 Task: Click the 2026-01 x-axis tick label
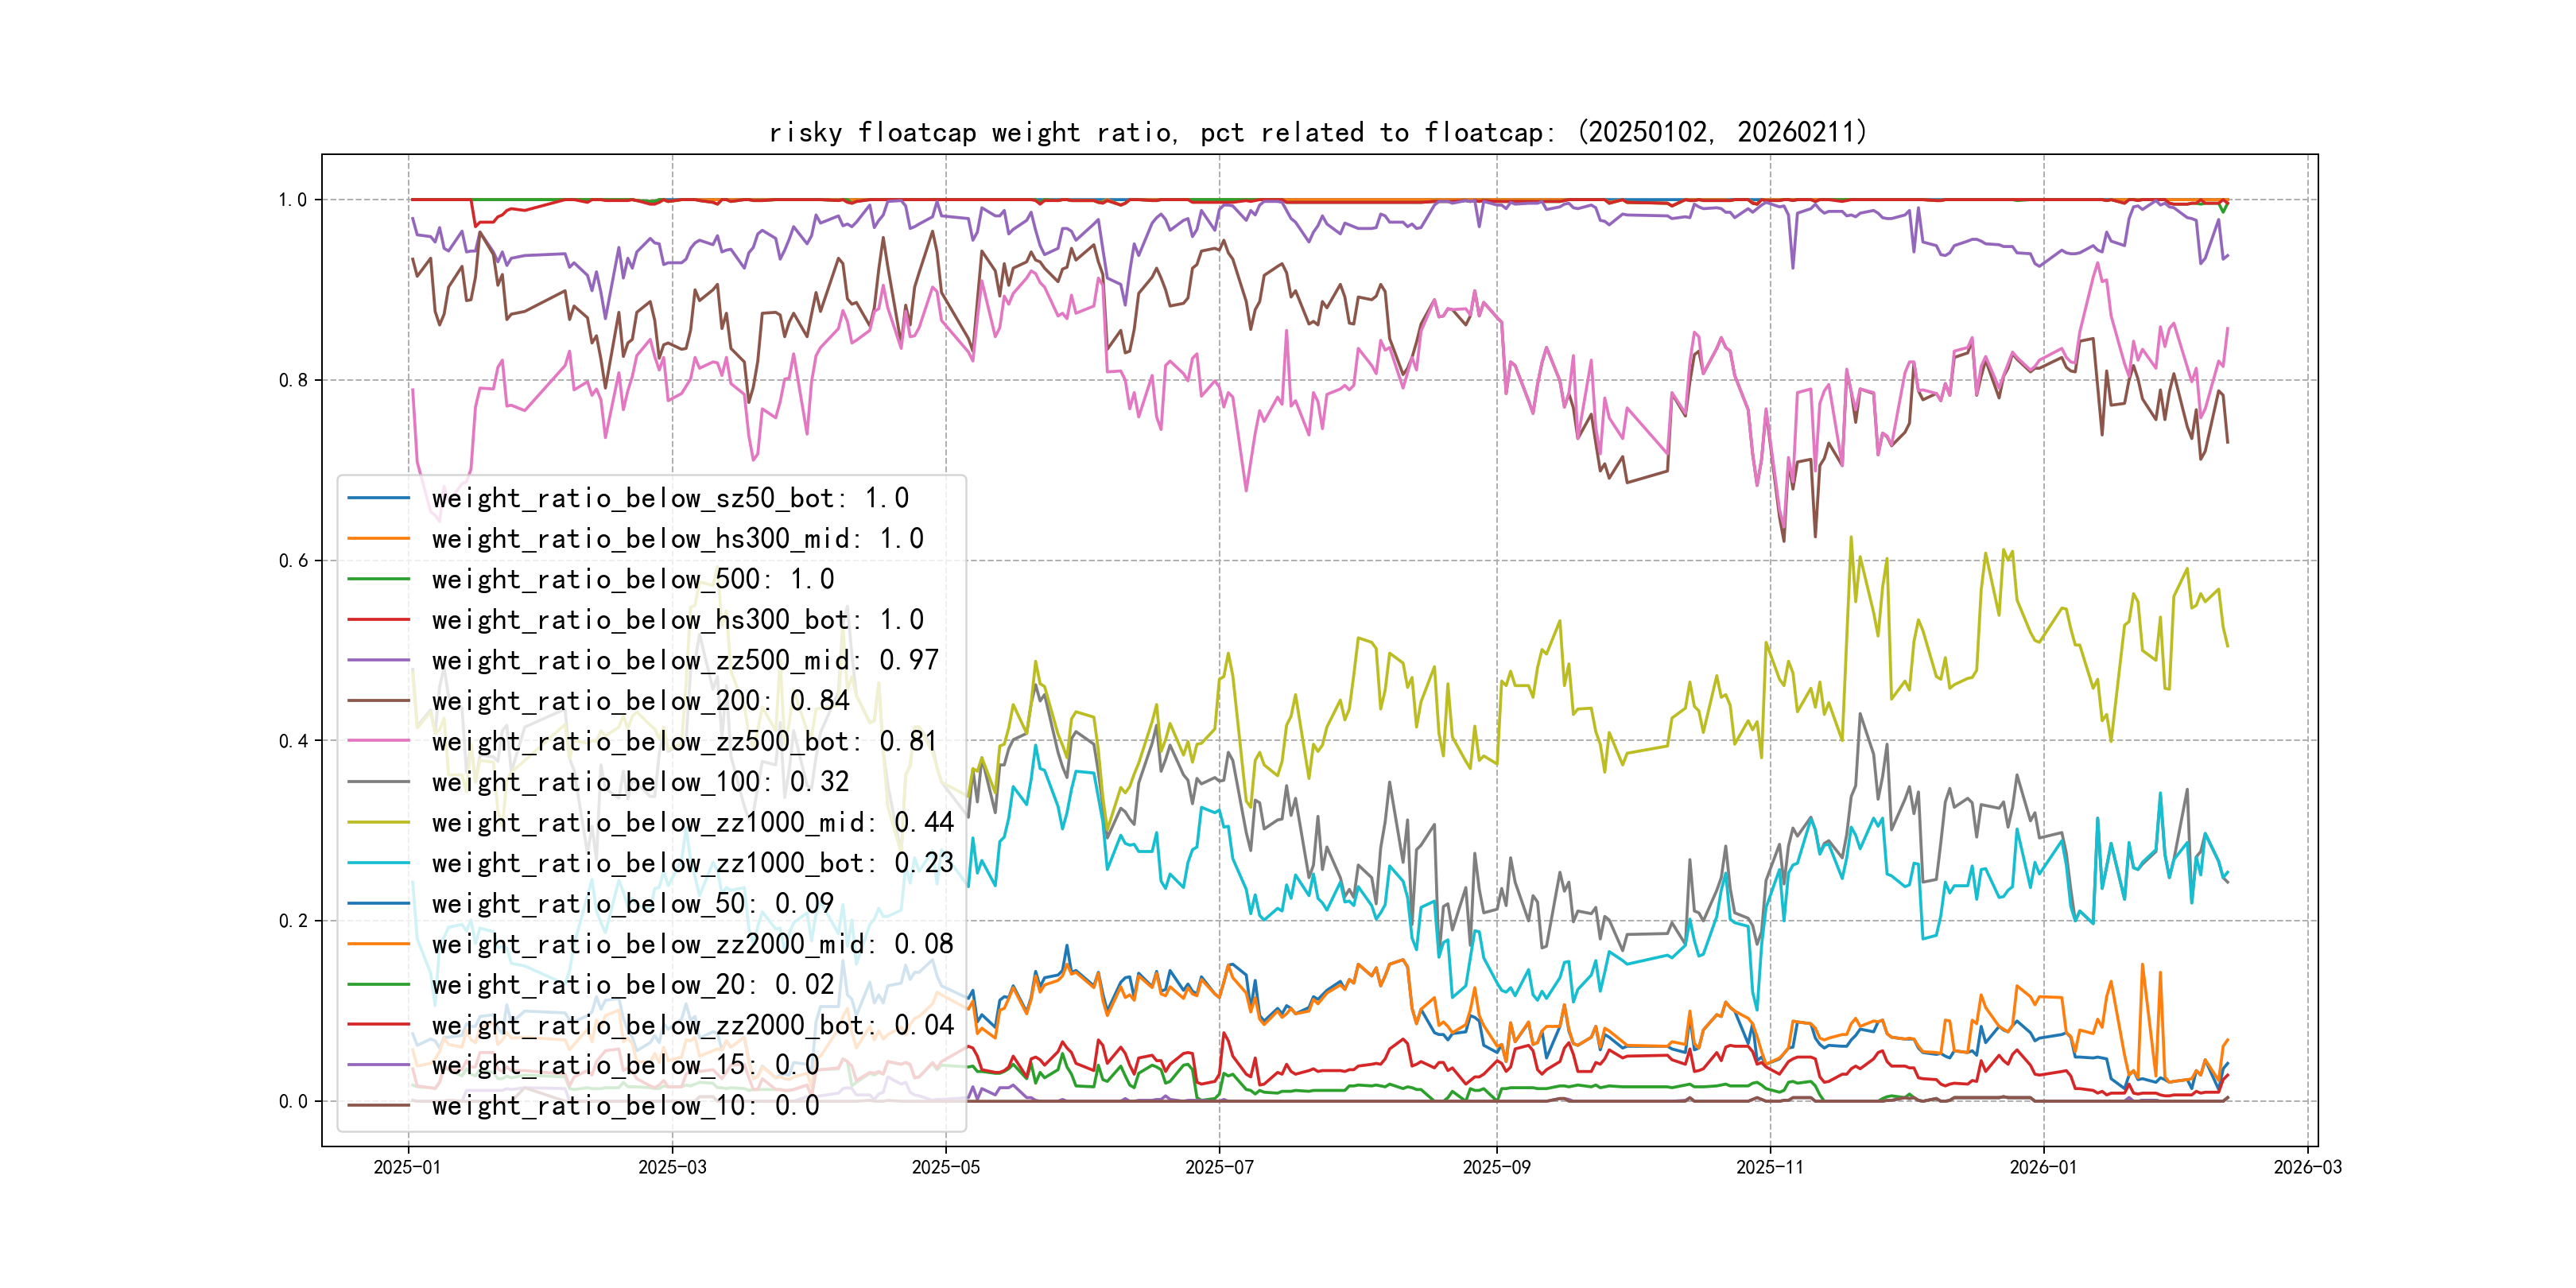[x=2043, y=1167]
